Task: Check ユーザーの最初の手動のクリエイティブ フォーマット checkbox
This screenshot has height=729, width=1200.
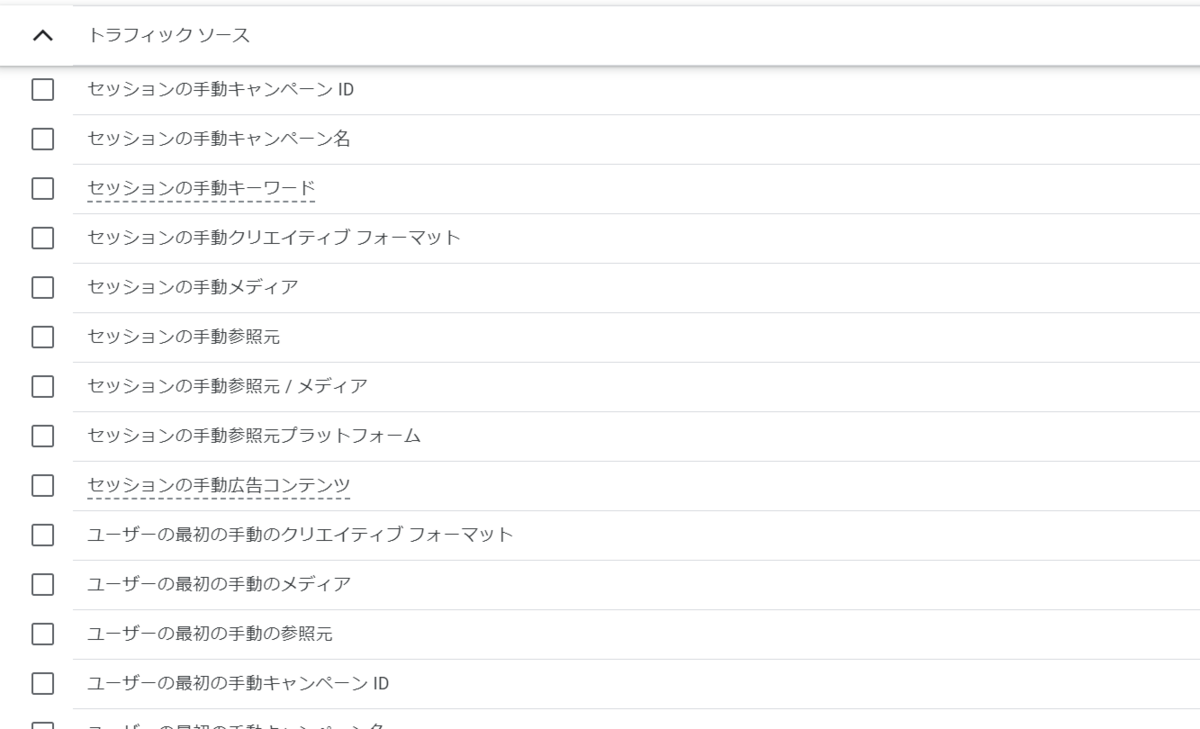Action: click(x=42, y=536)
